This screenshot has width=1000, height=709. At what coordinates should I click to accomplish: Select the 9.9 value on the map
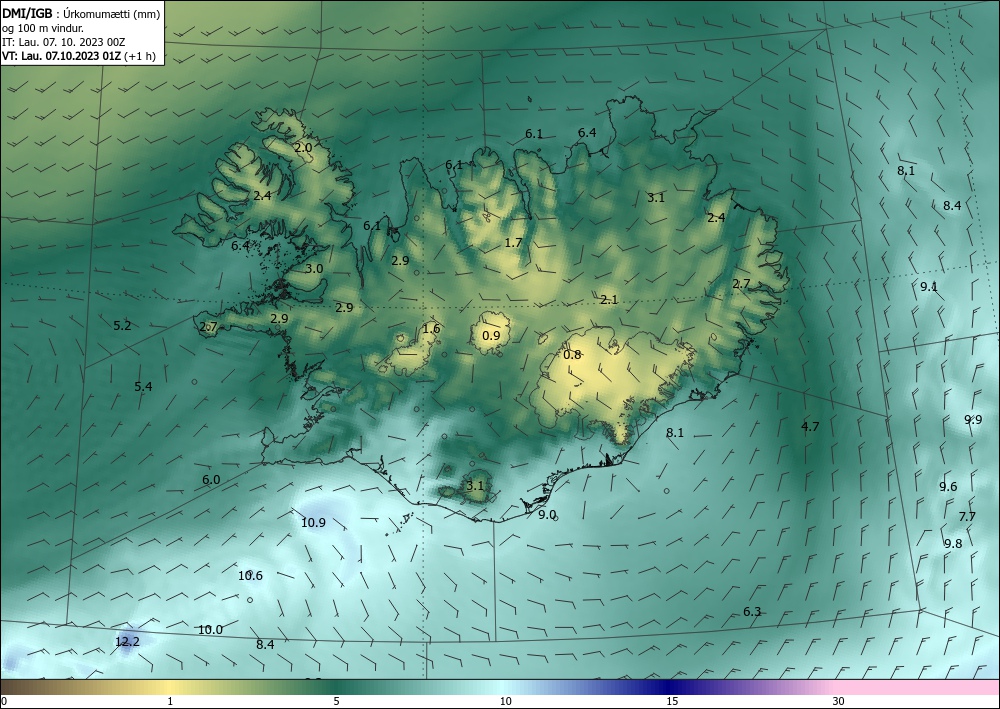coord(973,420)
